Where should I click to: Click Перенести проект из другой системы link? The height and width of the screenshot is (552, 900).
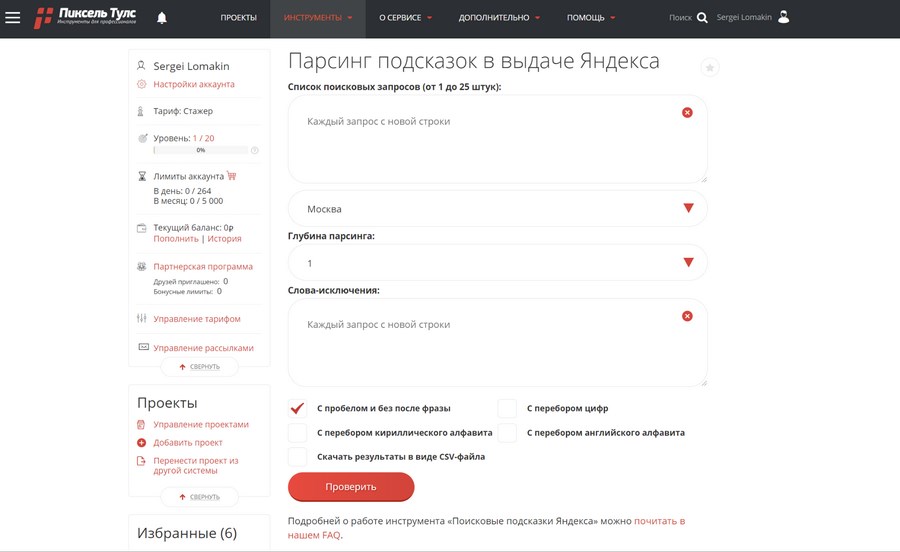click(x=196, y=465)
